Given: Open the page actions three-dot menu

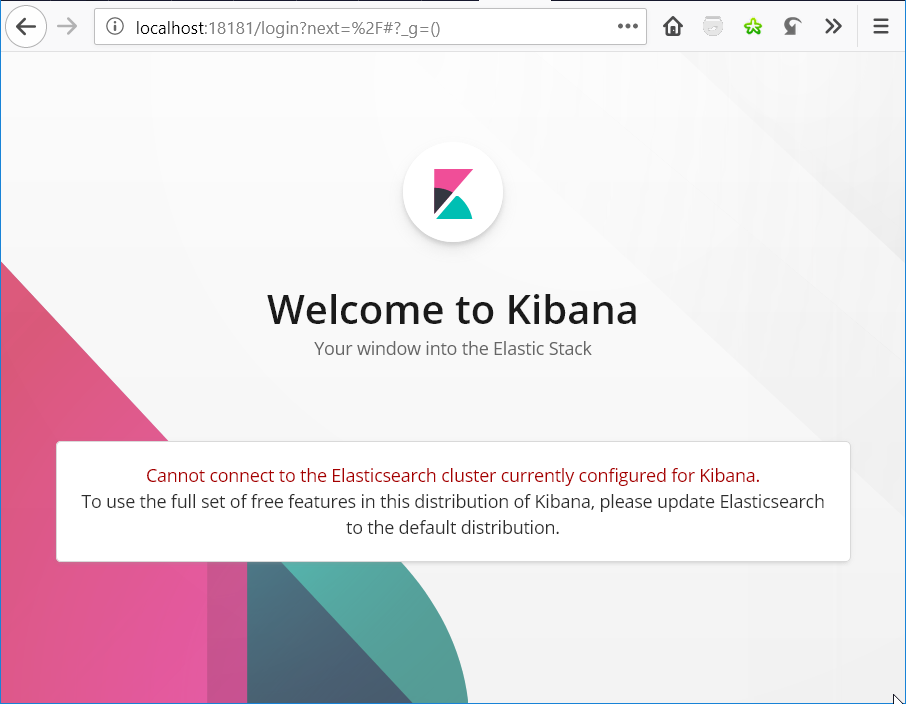Looking at the screenshot, I should point(627,27).
